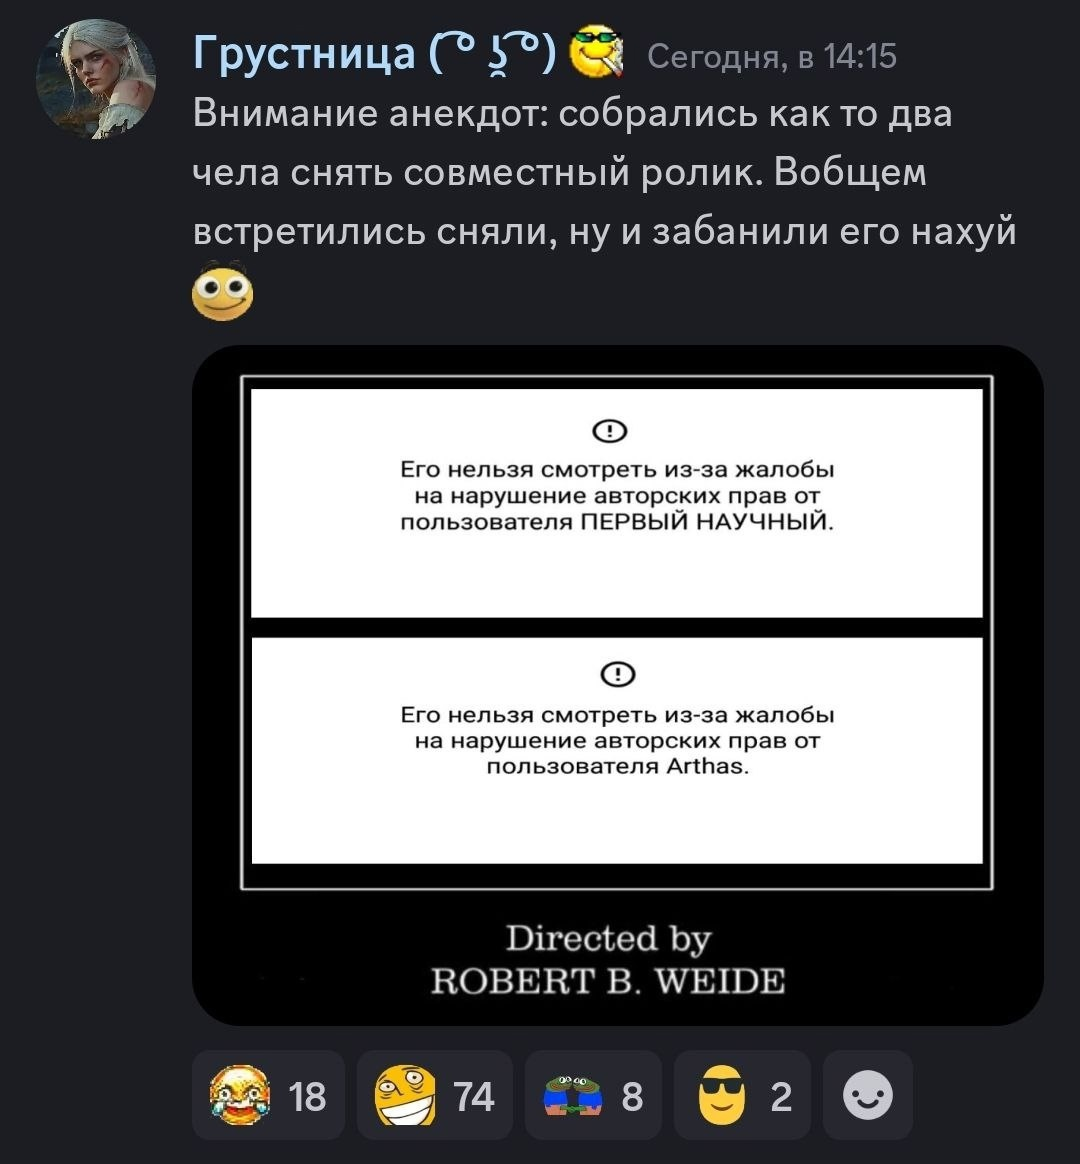Viewport: 1080px width, 1164px height.
Task: Toggle the reaction with count 2
Action: point(742,1095)
